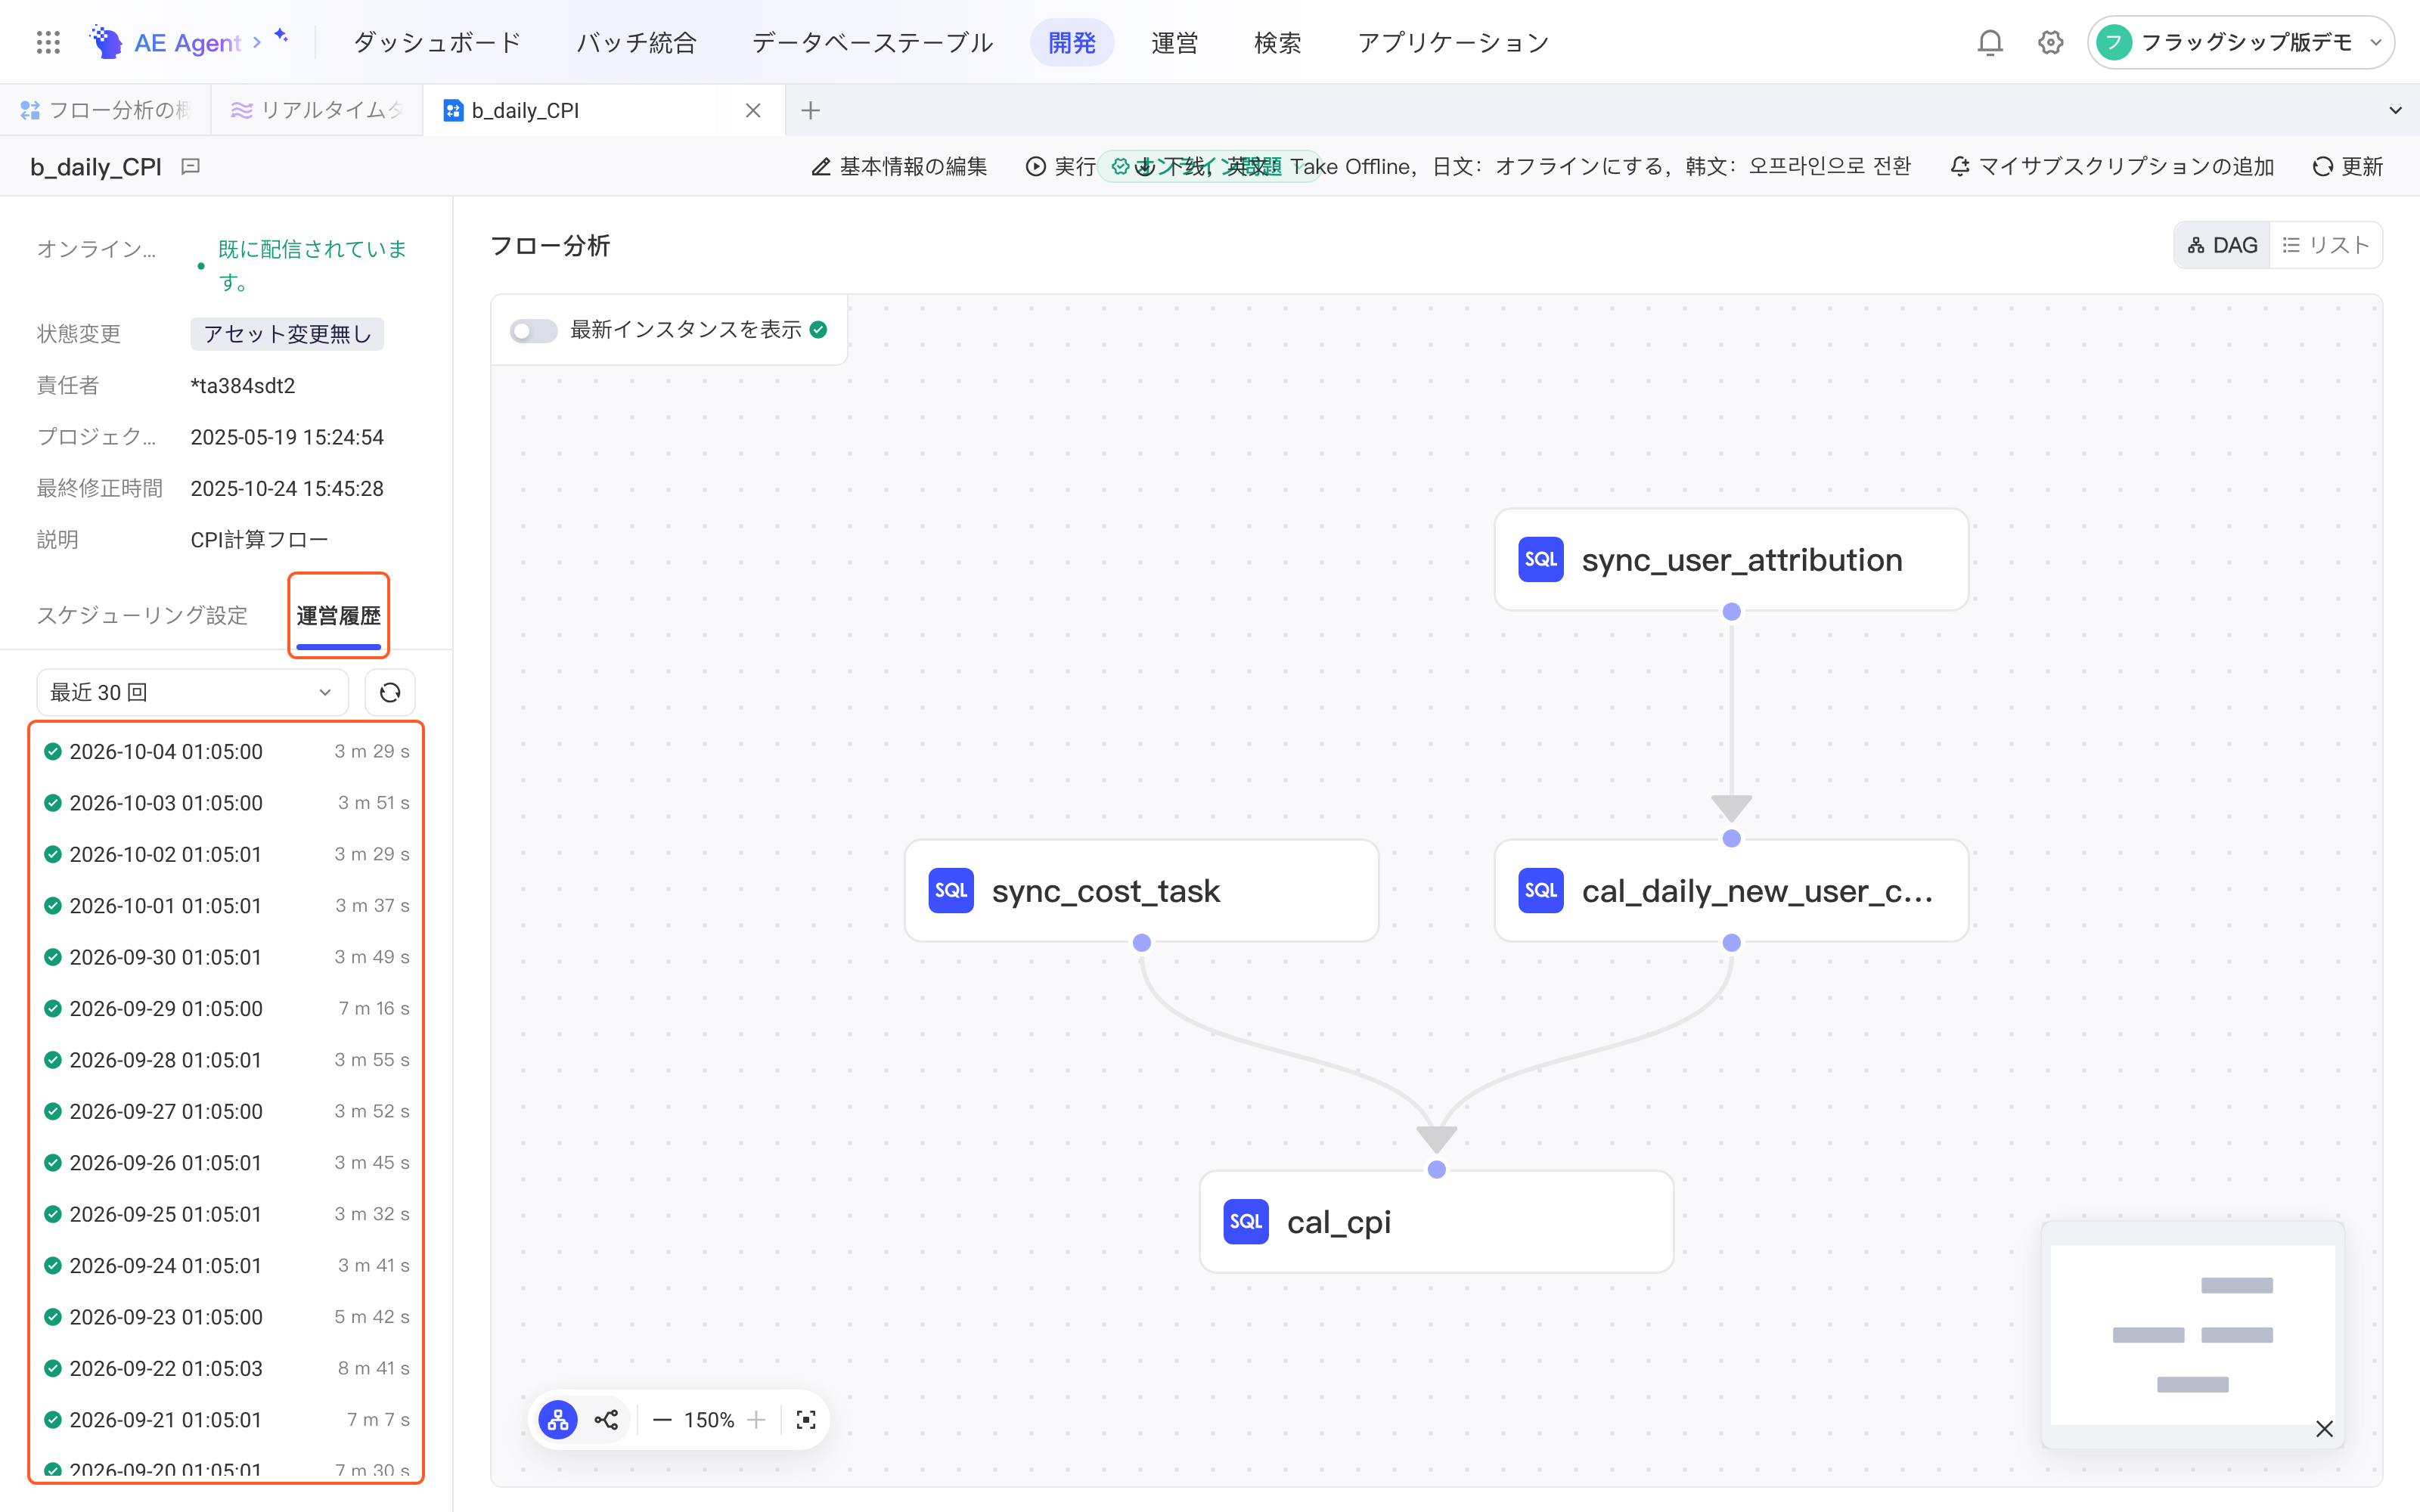Switch to DAG view
2420x1512 pixels.
coord(2222,245)
